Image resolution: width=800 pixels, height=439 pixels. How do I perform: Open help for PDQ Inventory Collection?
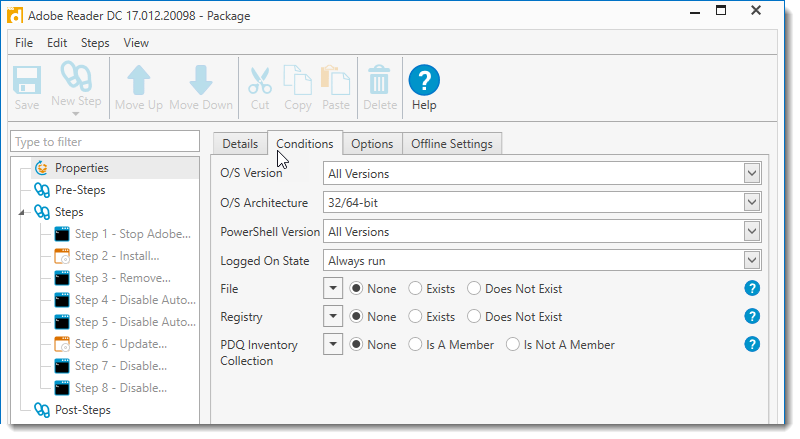pyautogui.click(x=752, y=345)
